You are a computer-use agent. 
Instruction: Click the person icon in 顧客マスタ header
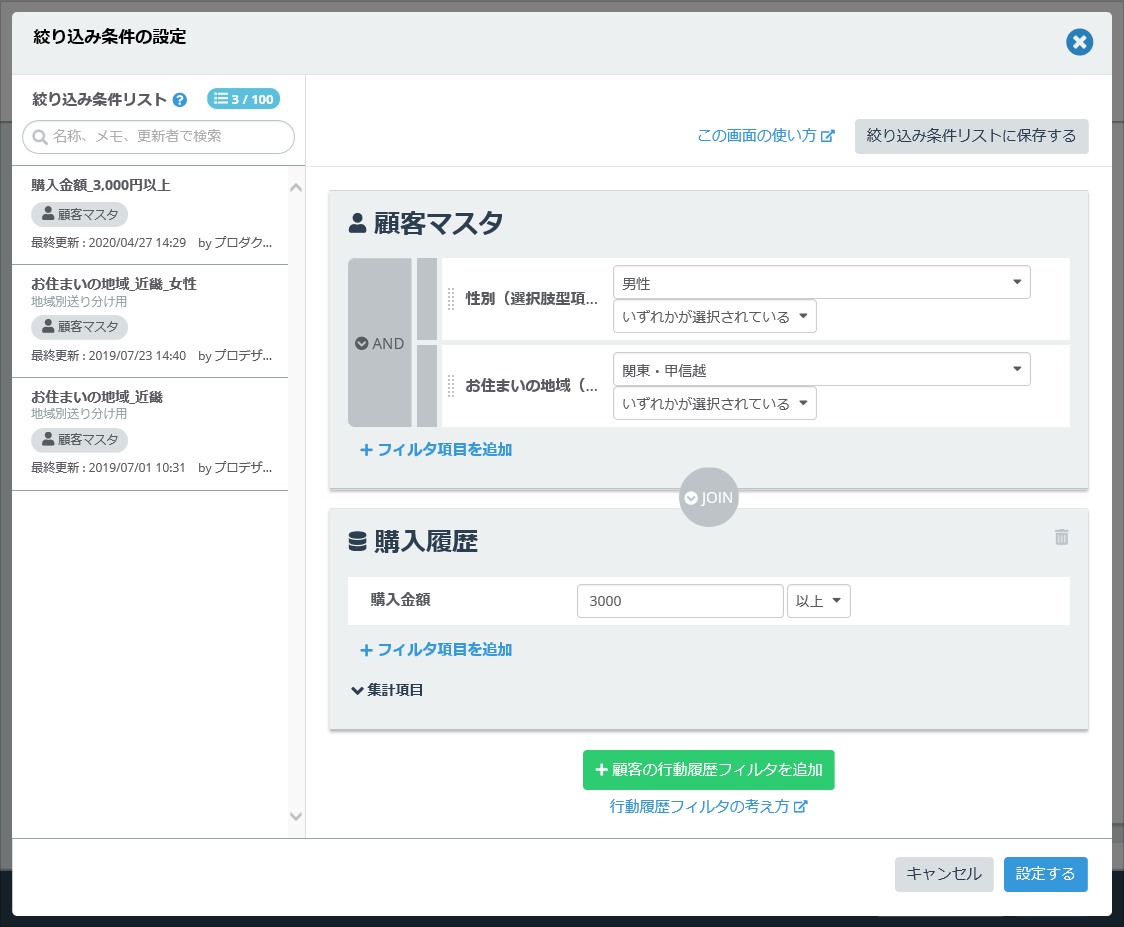coord(359,222)
